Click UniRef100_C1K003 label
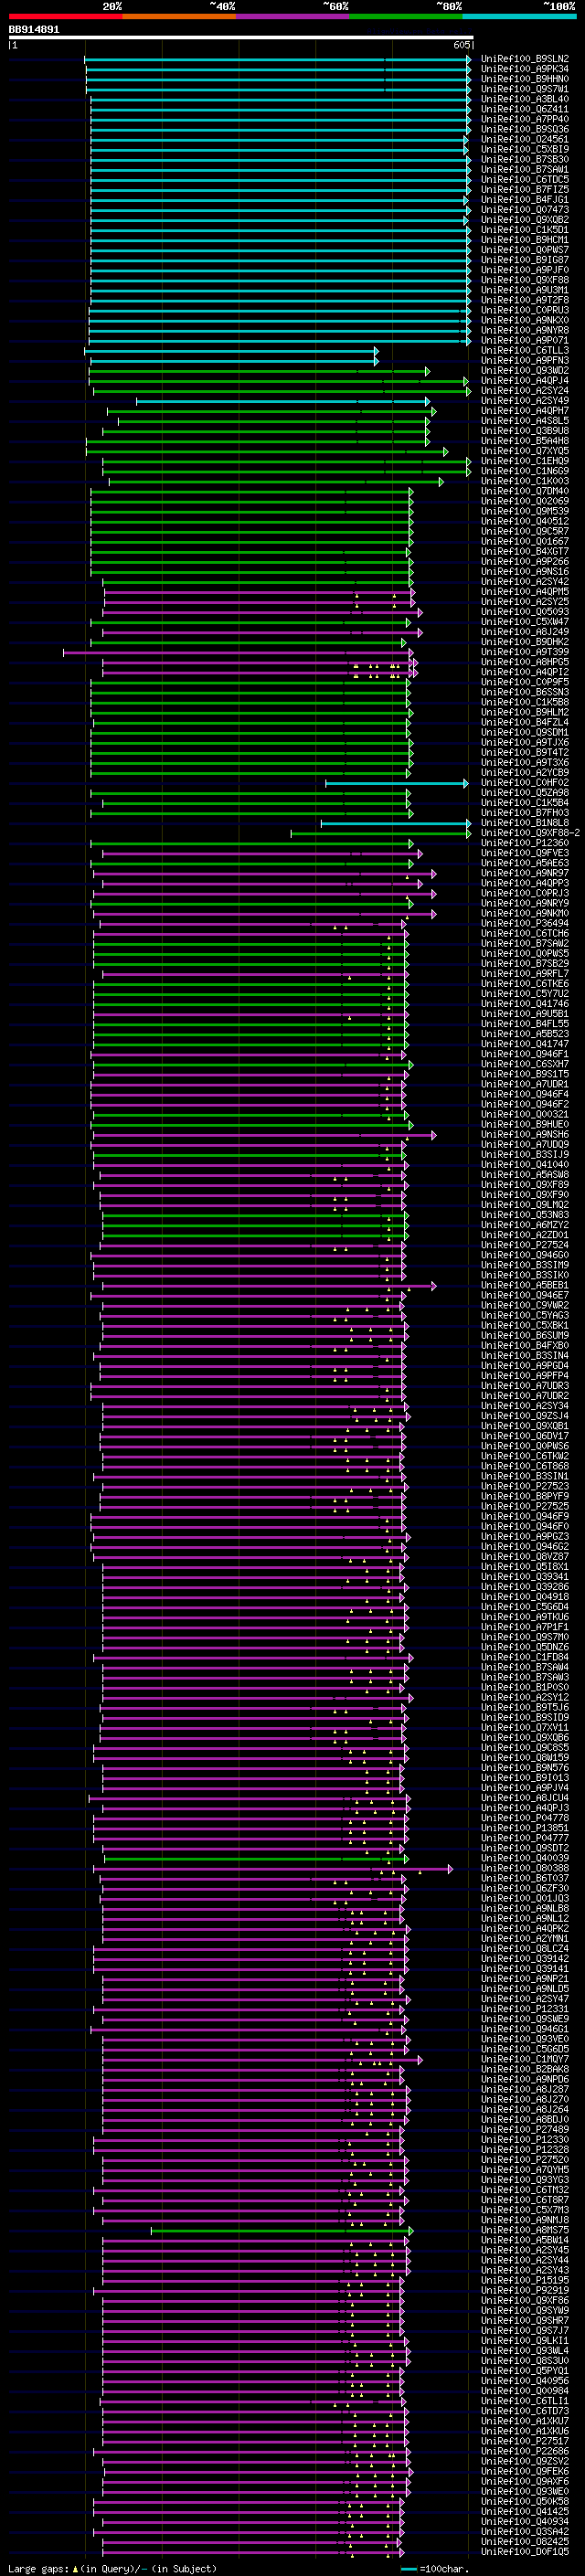The image size is (585, 2576). [525, 481]
